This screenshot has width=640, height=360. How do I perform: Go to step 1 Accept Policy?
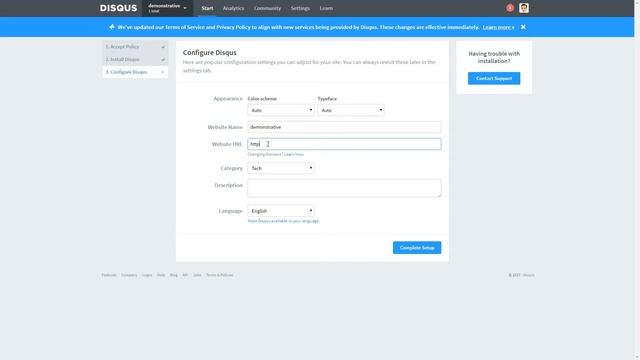coord(135,47)
